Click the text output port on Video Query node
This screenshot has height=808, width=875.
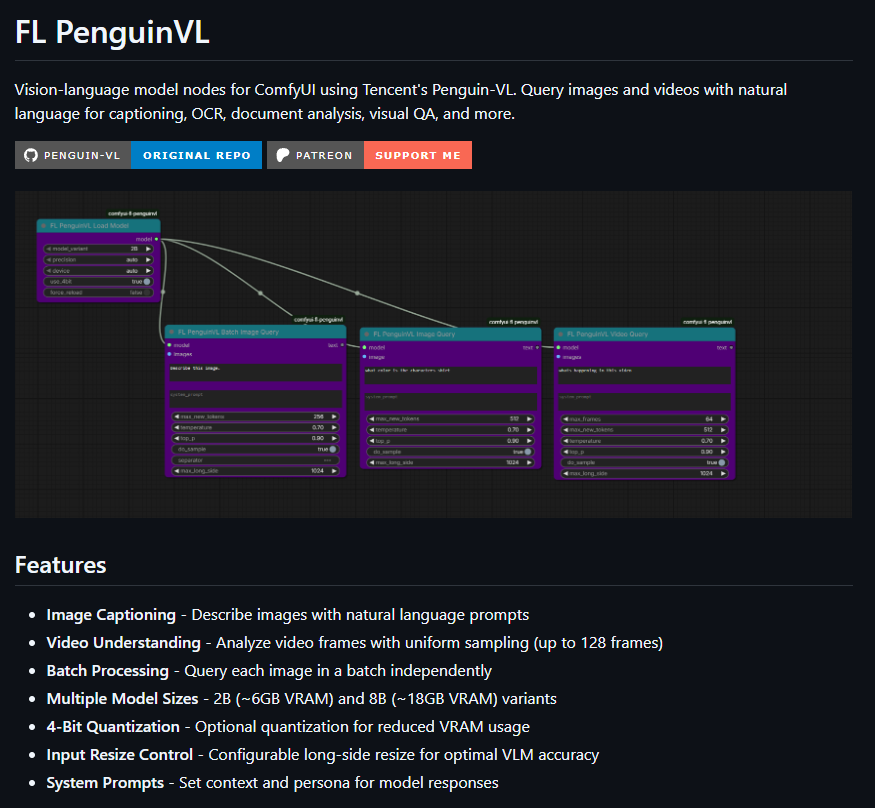point(731,347)
